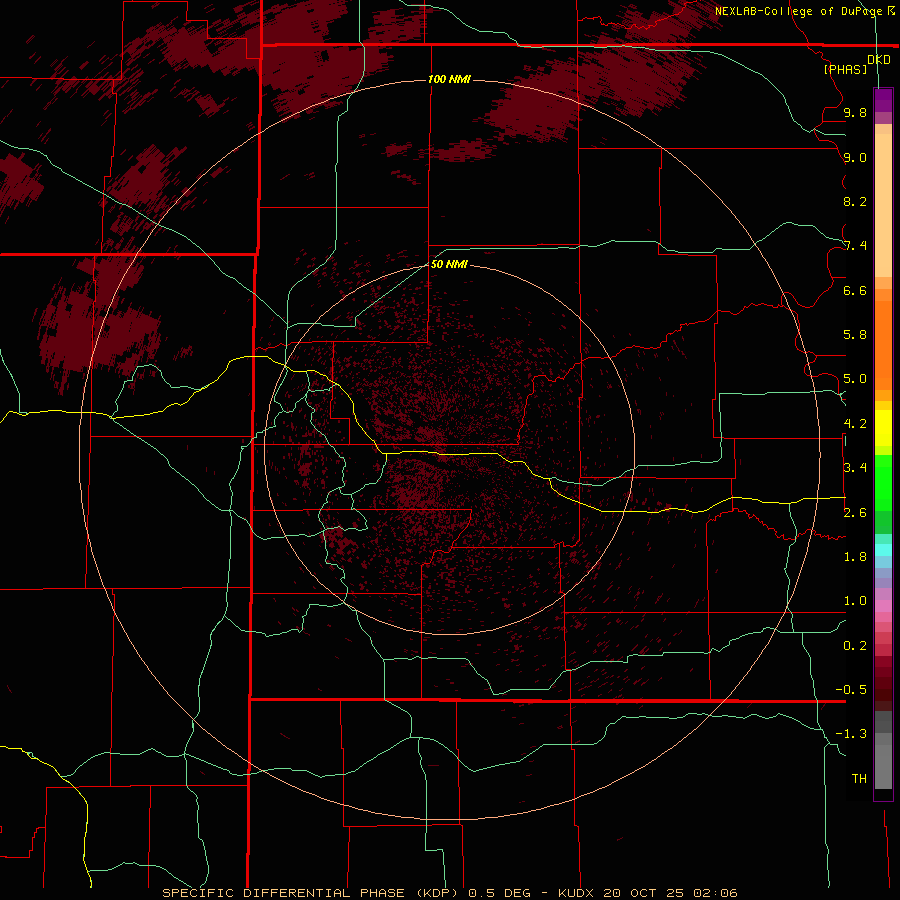Click the KUDX radar site identifier
Image resolution: width=900 pixels, height=900 pixels.
pos(577,893)
